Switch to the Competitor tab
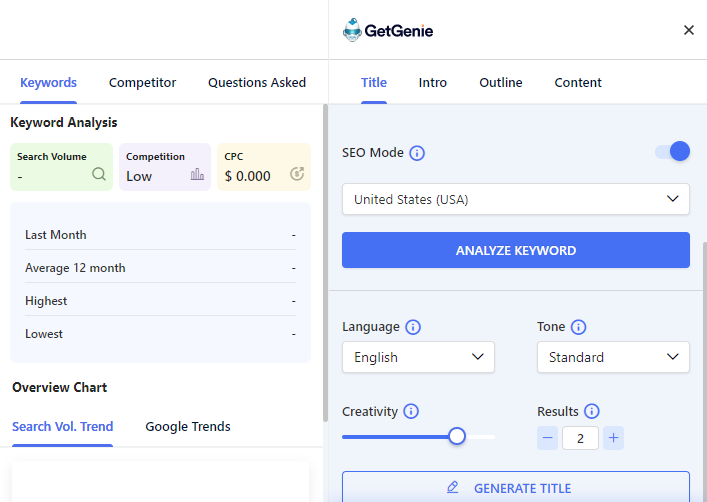 coord(142,83)
